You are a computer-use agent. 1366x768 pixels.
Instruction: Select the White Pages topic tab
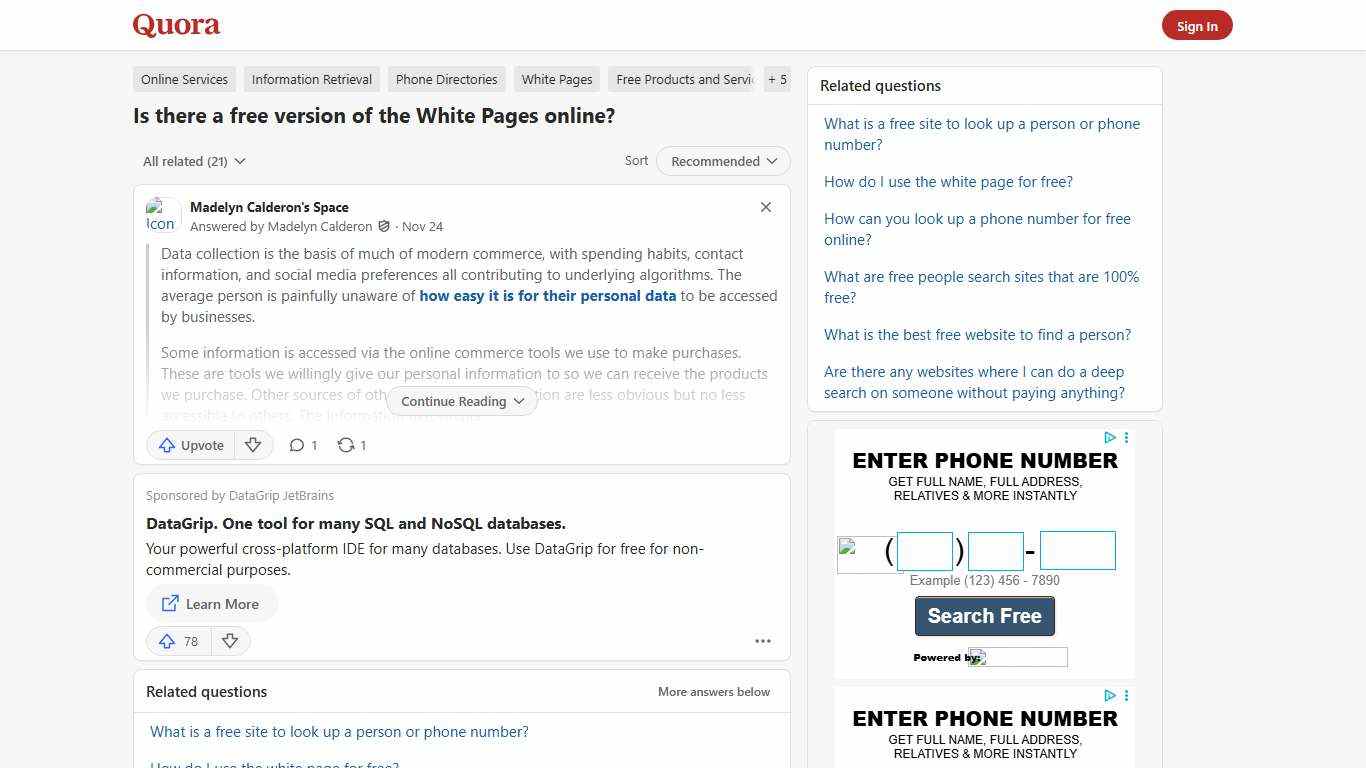(x=556, y=79)
